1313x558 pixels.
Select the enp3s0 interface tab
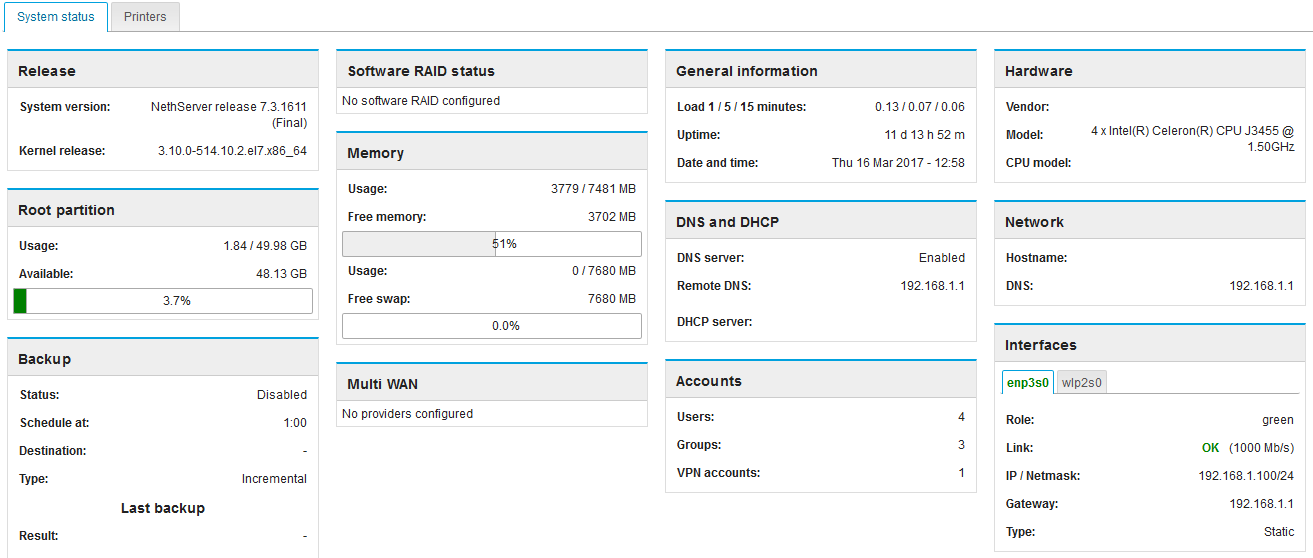[x=1028, y=382]
